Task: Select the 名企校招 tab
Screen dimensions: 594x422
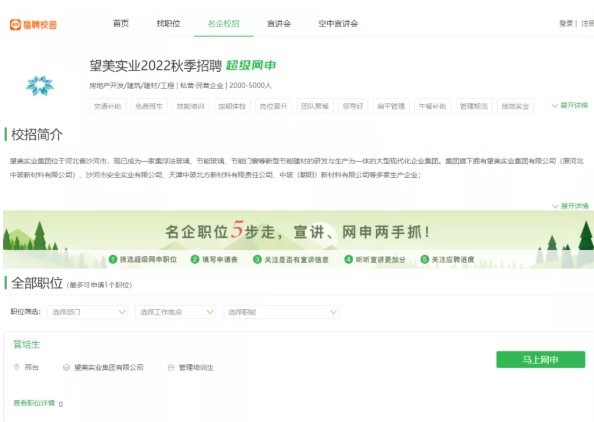Action: coord(224,23)
